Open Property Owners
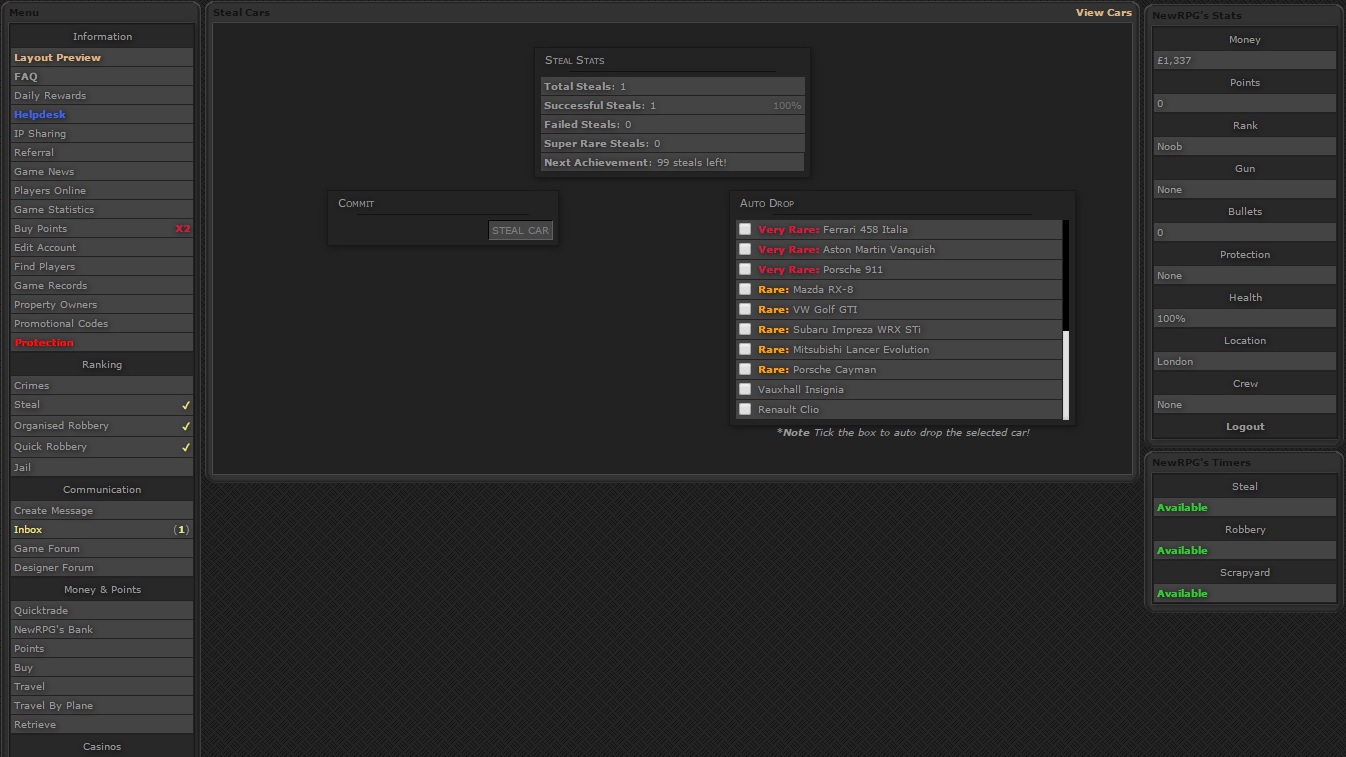The height and width of the screenshot is (757, 1346). [101, 305]
